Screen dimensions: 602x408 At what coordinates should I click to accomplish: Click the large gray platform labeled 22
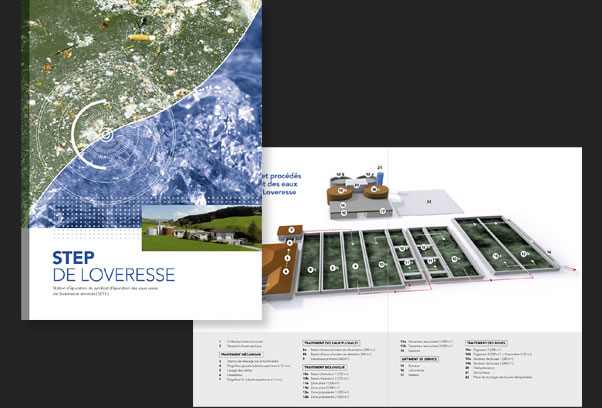click(428, 203)
